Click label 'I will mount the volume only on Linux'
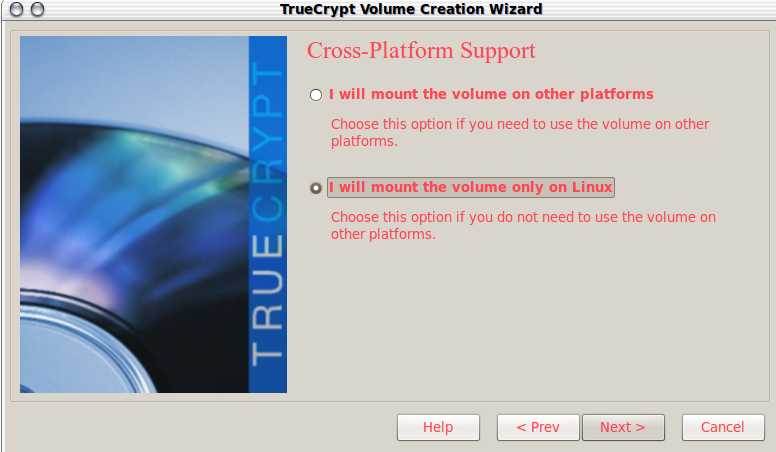Image resolution: width=776 pixels, height=452 pixels. pos(471,187)
